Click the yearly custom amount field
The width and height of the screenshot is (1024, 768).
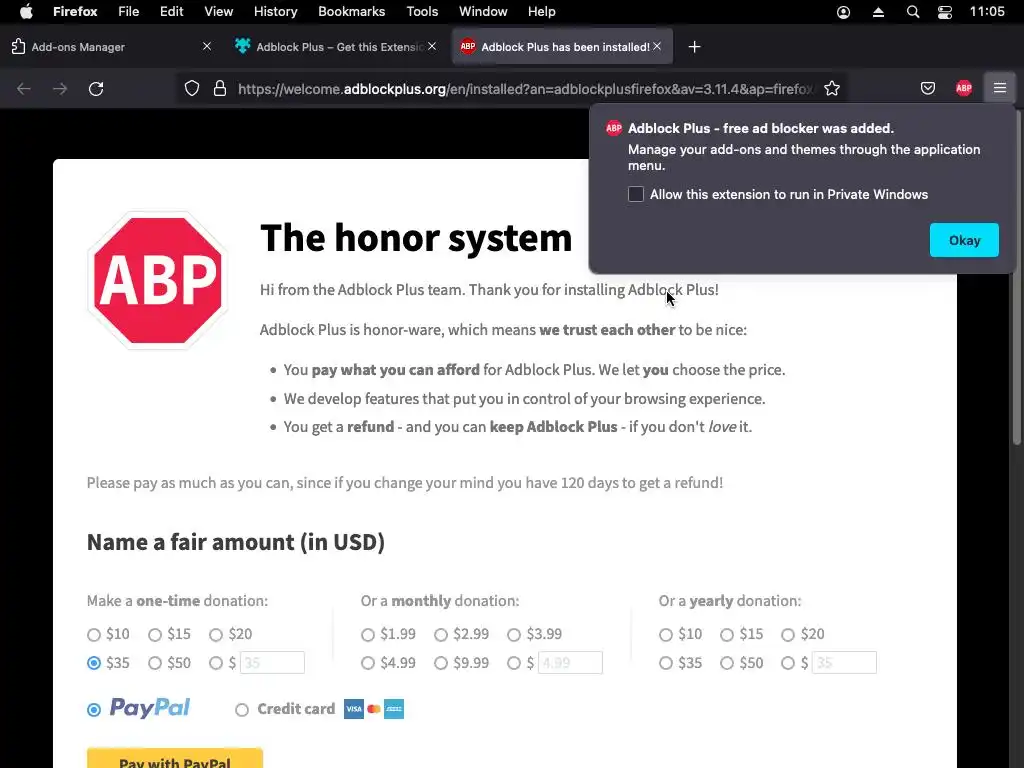(844, 663)
